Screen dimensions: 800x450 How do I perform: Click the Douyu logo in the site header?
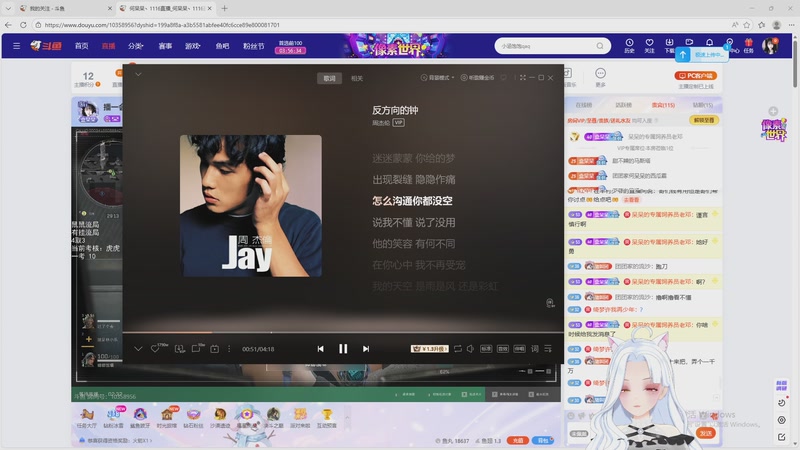pos(46,46)
